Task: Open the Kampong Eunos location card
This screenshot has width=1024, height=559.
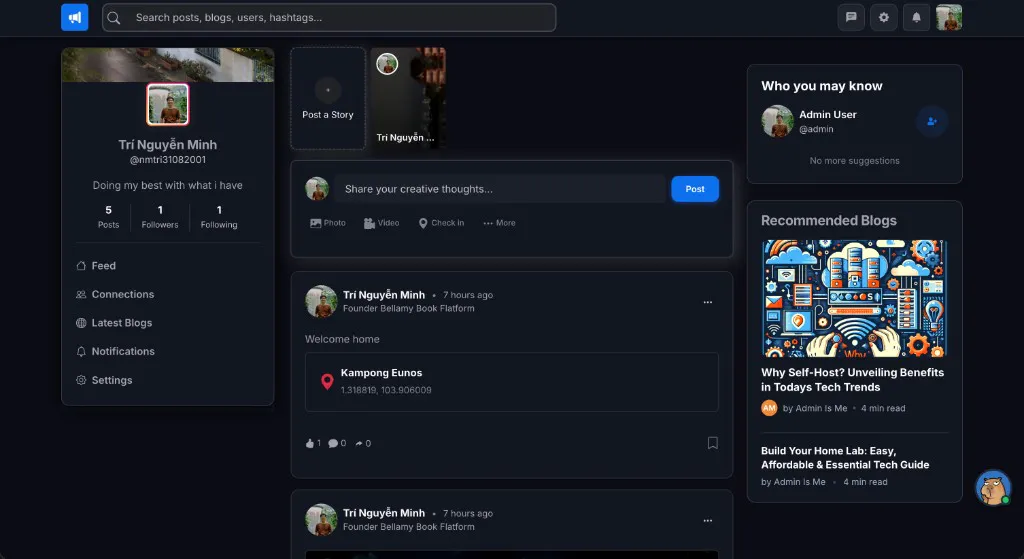Action: 511,382
